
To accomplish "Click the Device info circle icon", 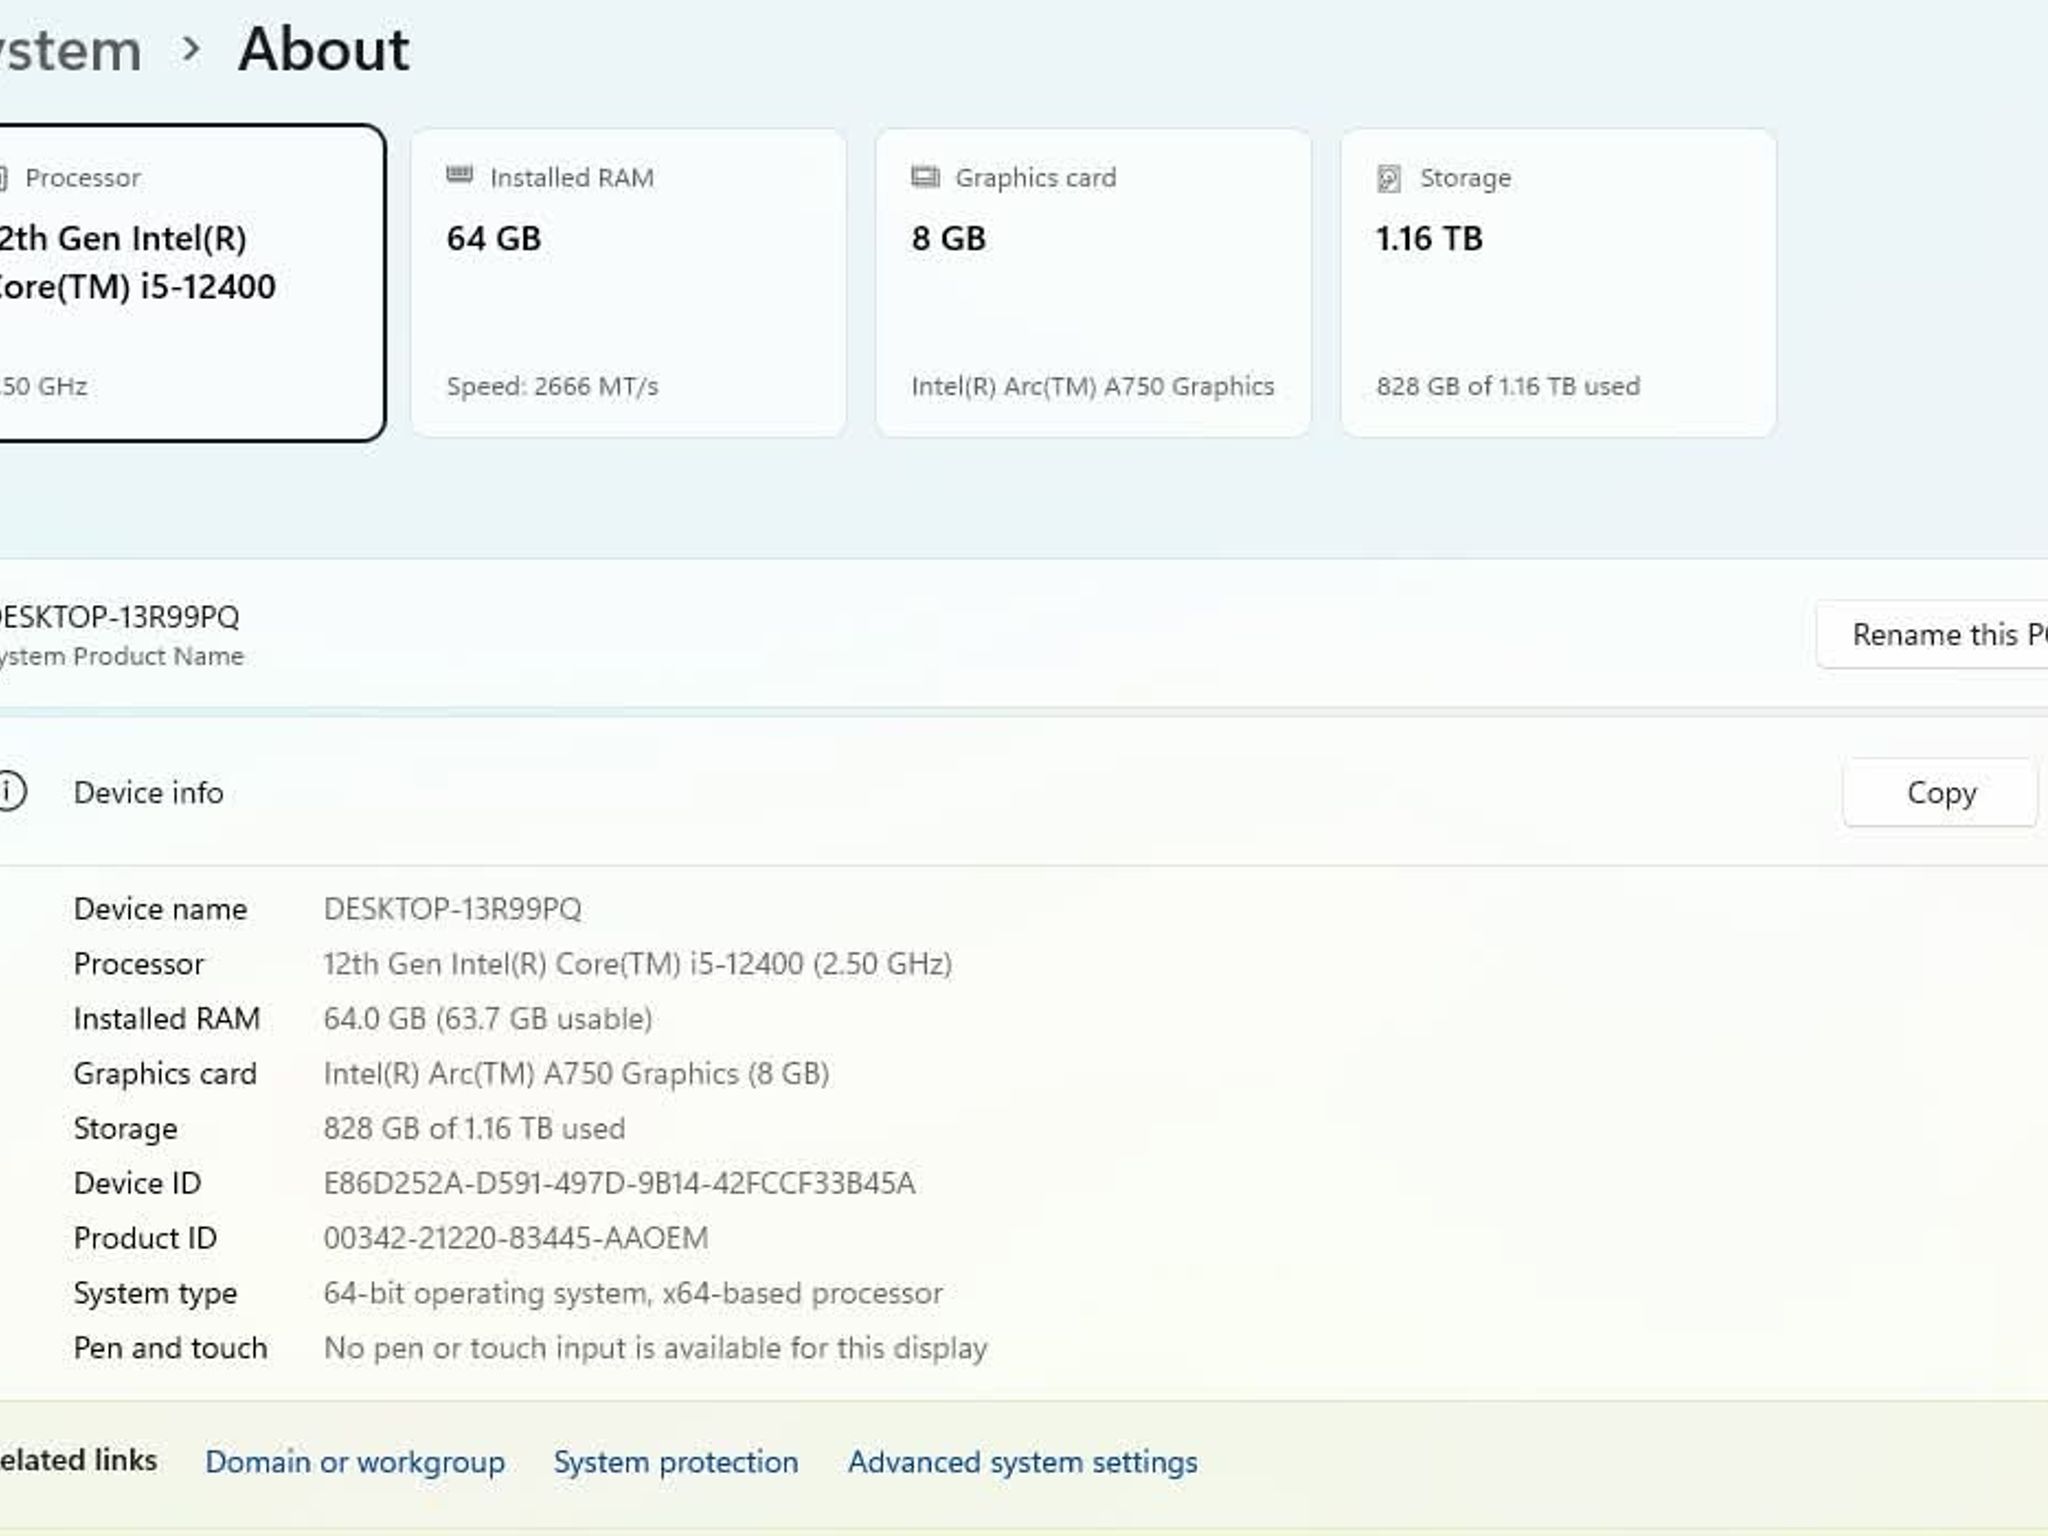I will click(10, 791).
